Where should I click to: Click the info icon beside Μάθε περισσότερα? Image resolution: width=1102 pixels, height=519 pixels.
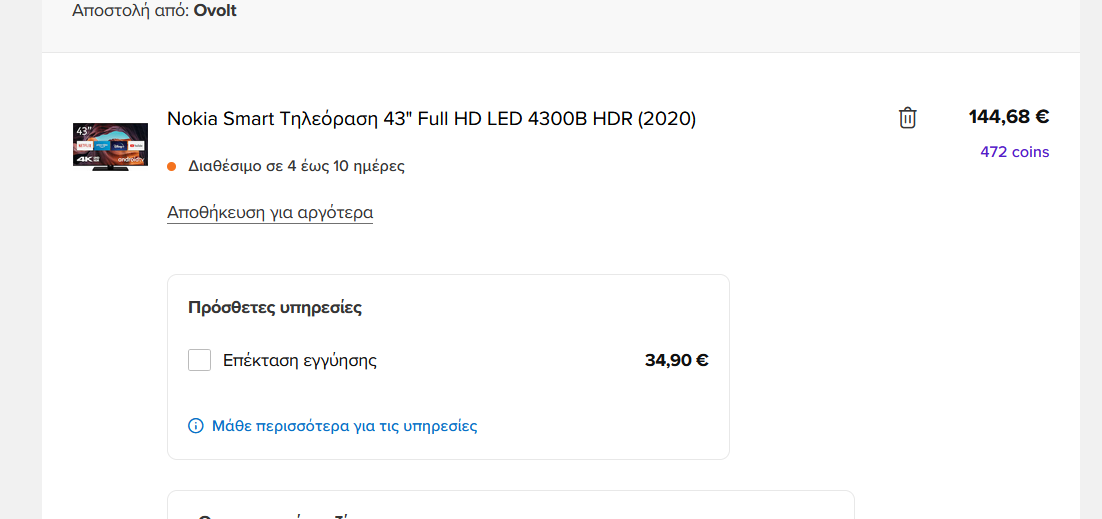pos(196,426)
